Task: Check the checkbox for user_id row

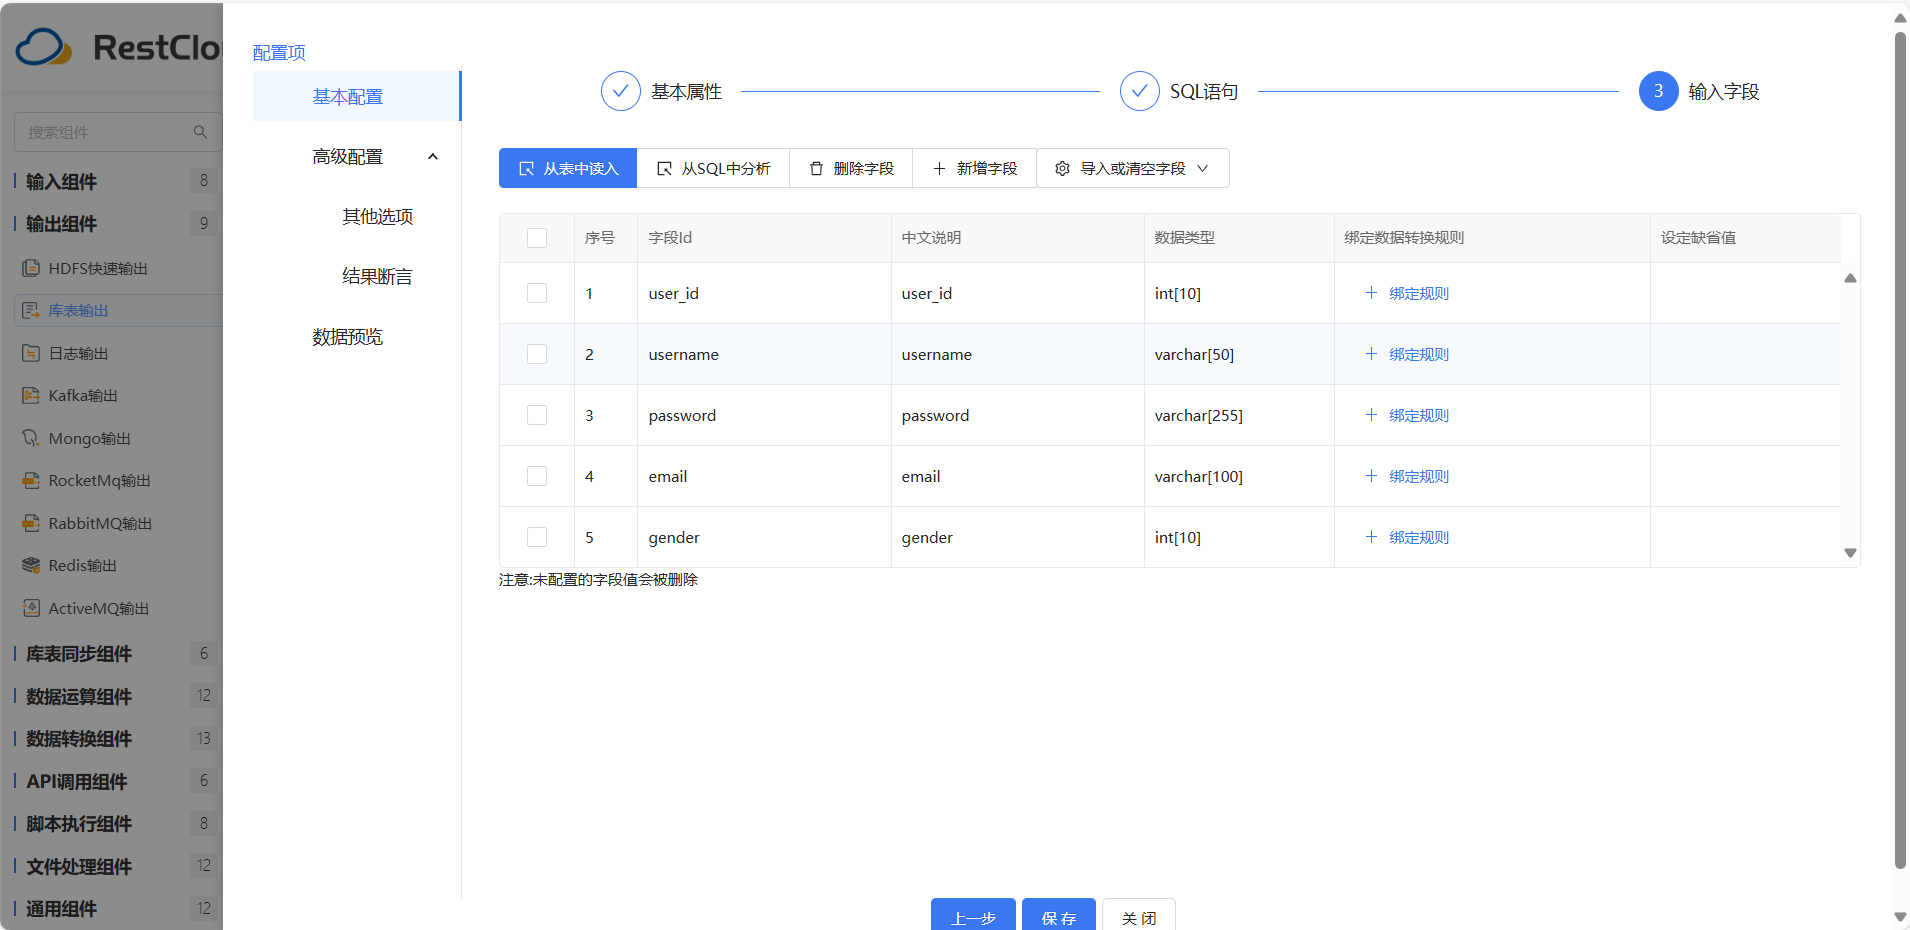Action: coord(537,292)
